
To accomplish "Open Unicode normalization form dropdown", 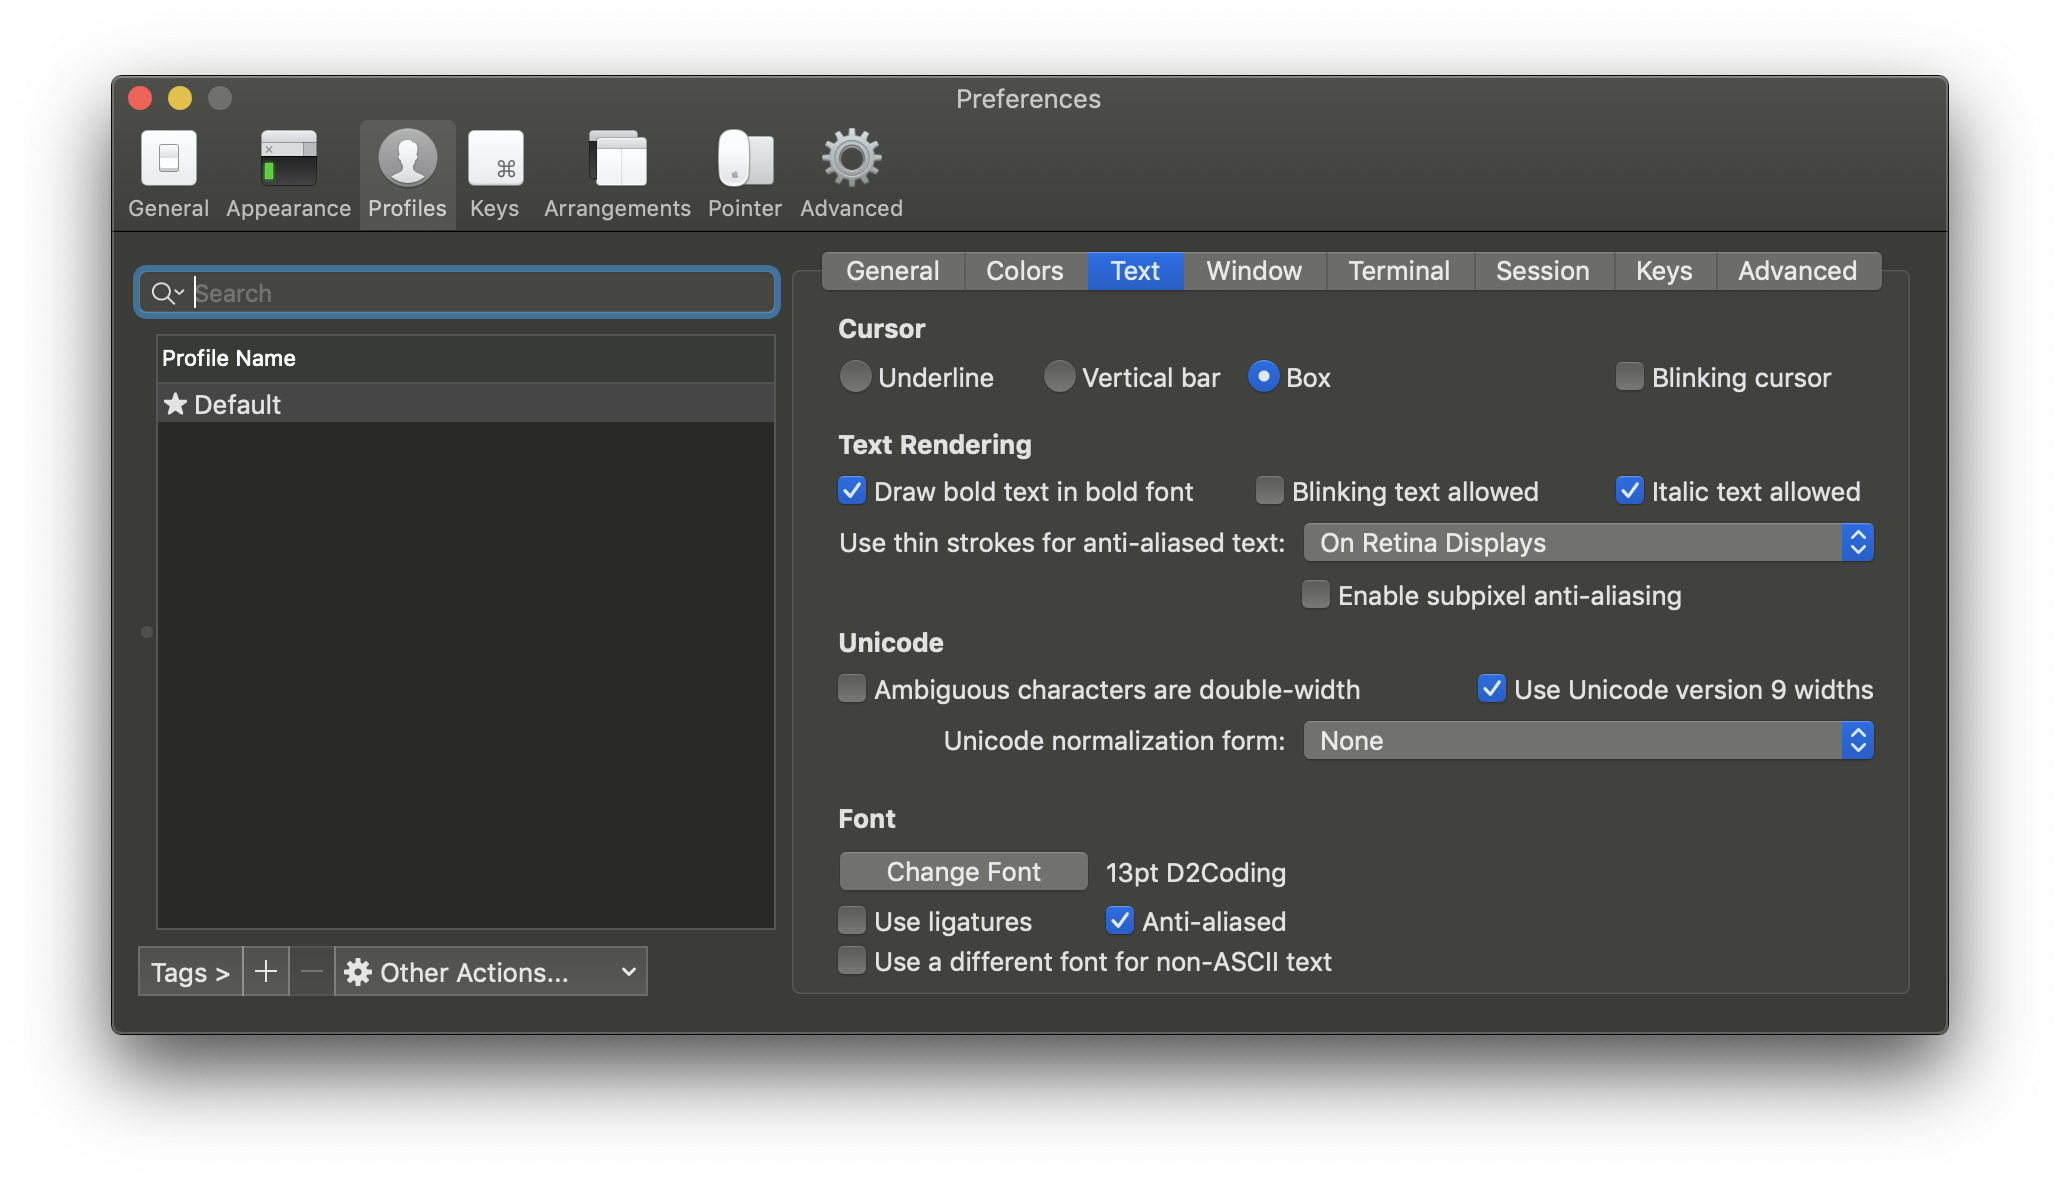I will 1588,741.
